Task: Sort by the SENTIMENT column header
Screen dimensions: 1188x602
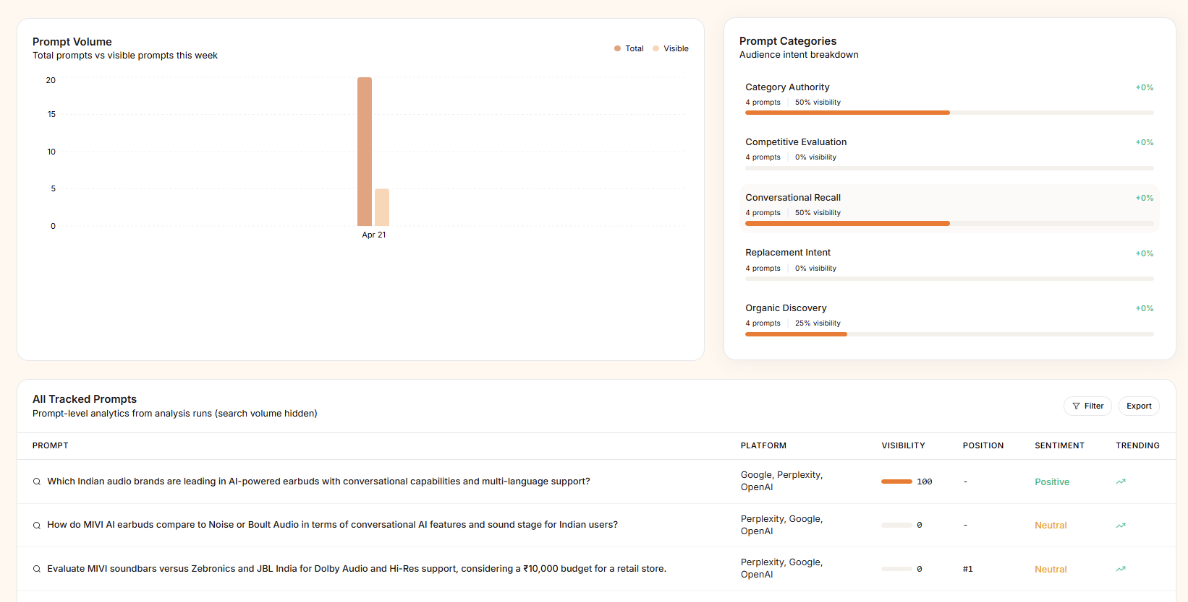Action: (x=1059, y=445)
